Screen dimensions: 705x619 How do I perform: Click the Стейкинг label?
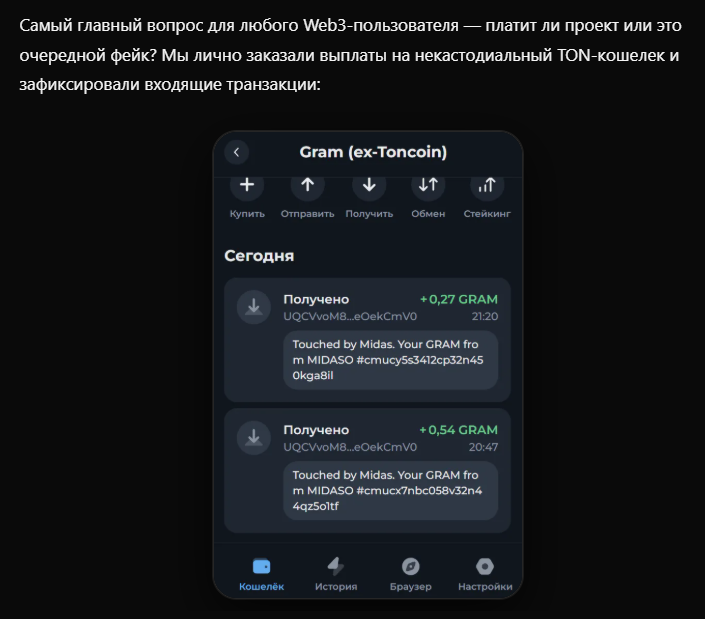pyautogui.click(x=487, y=214)
